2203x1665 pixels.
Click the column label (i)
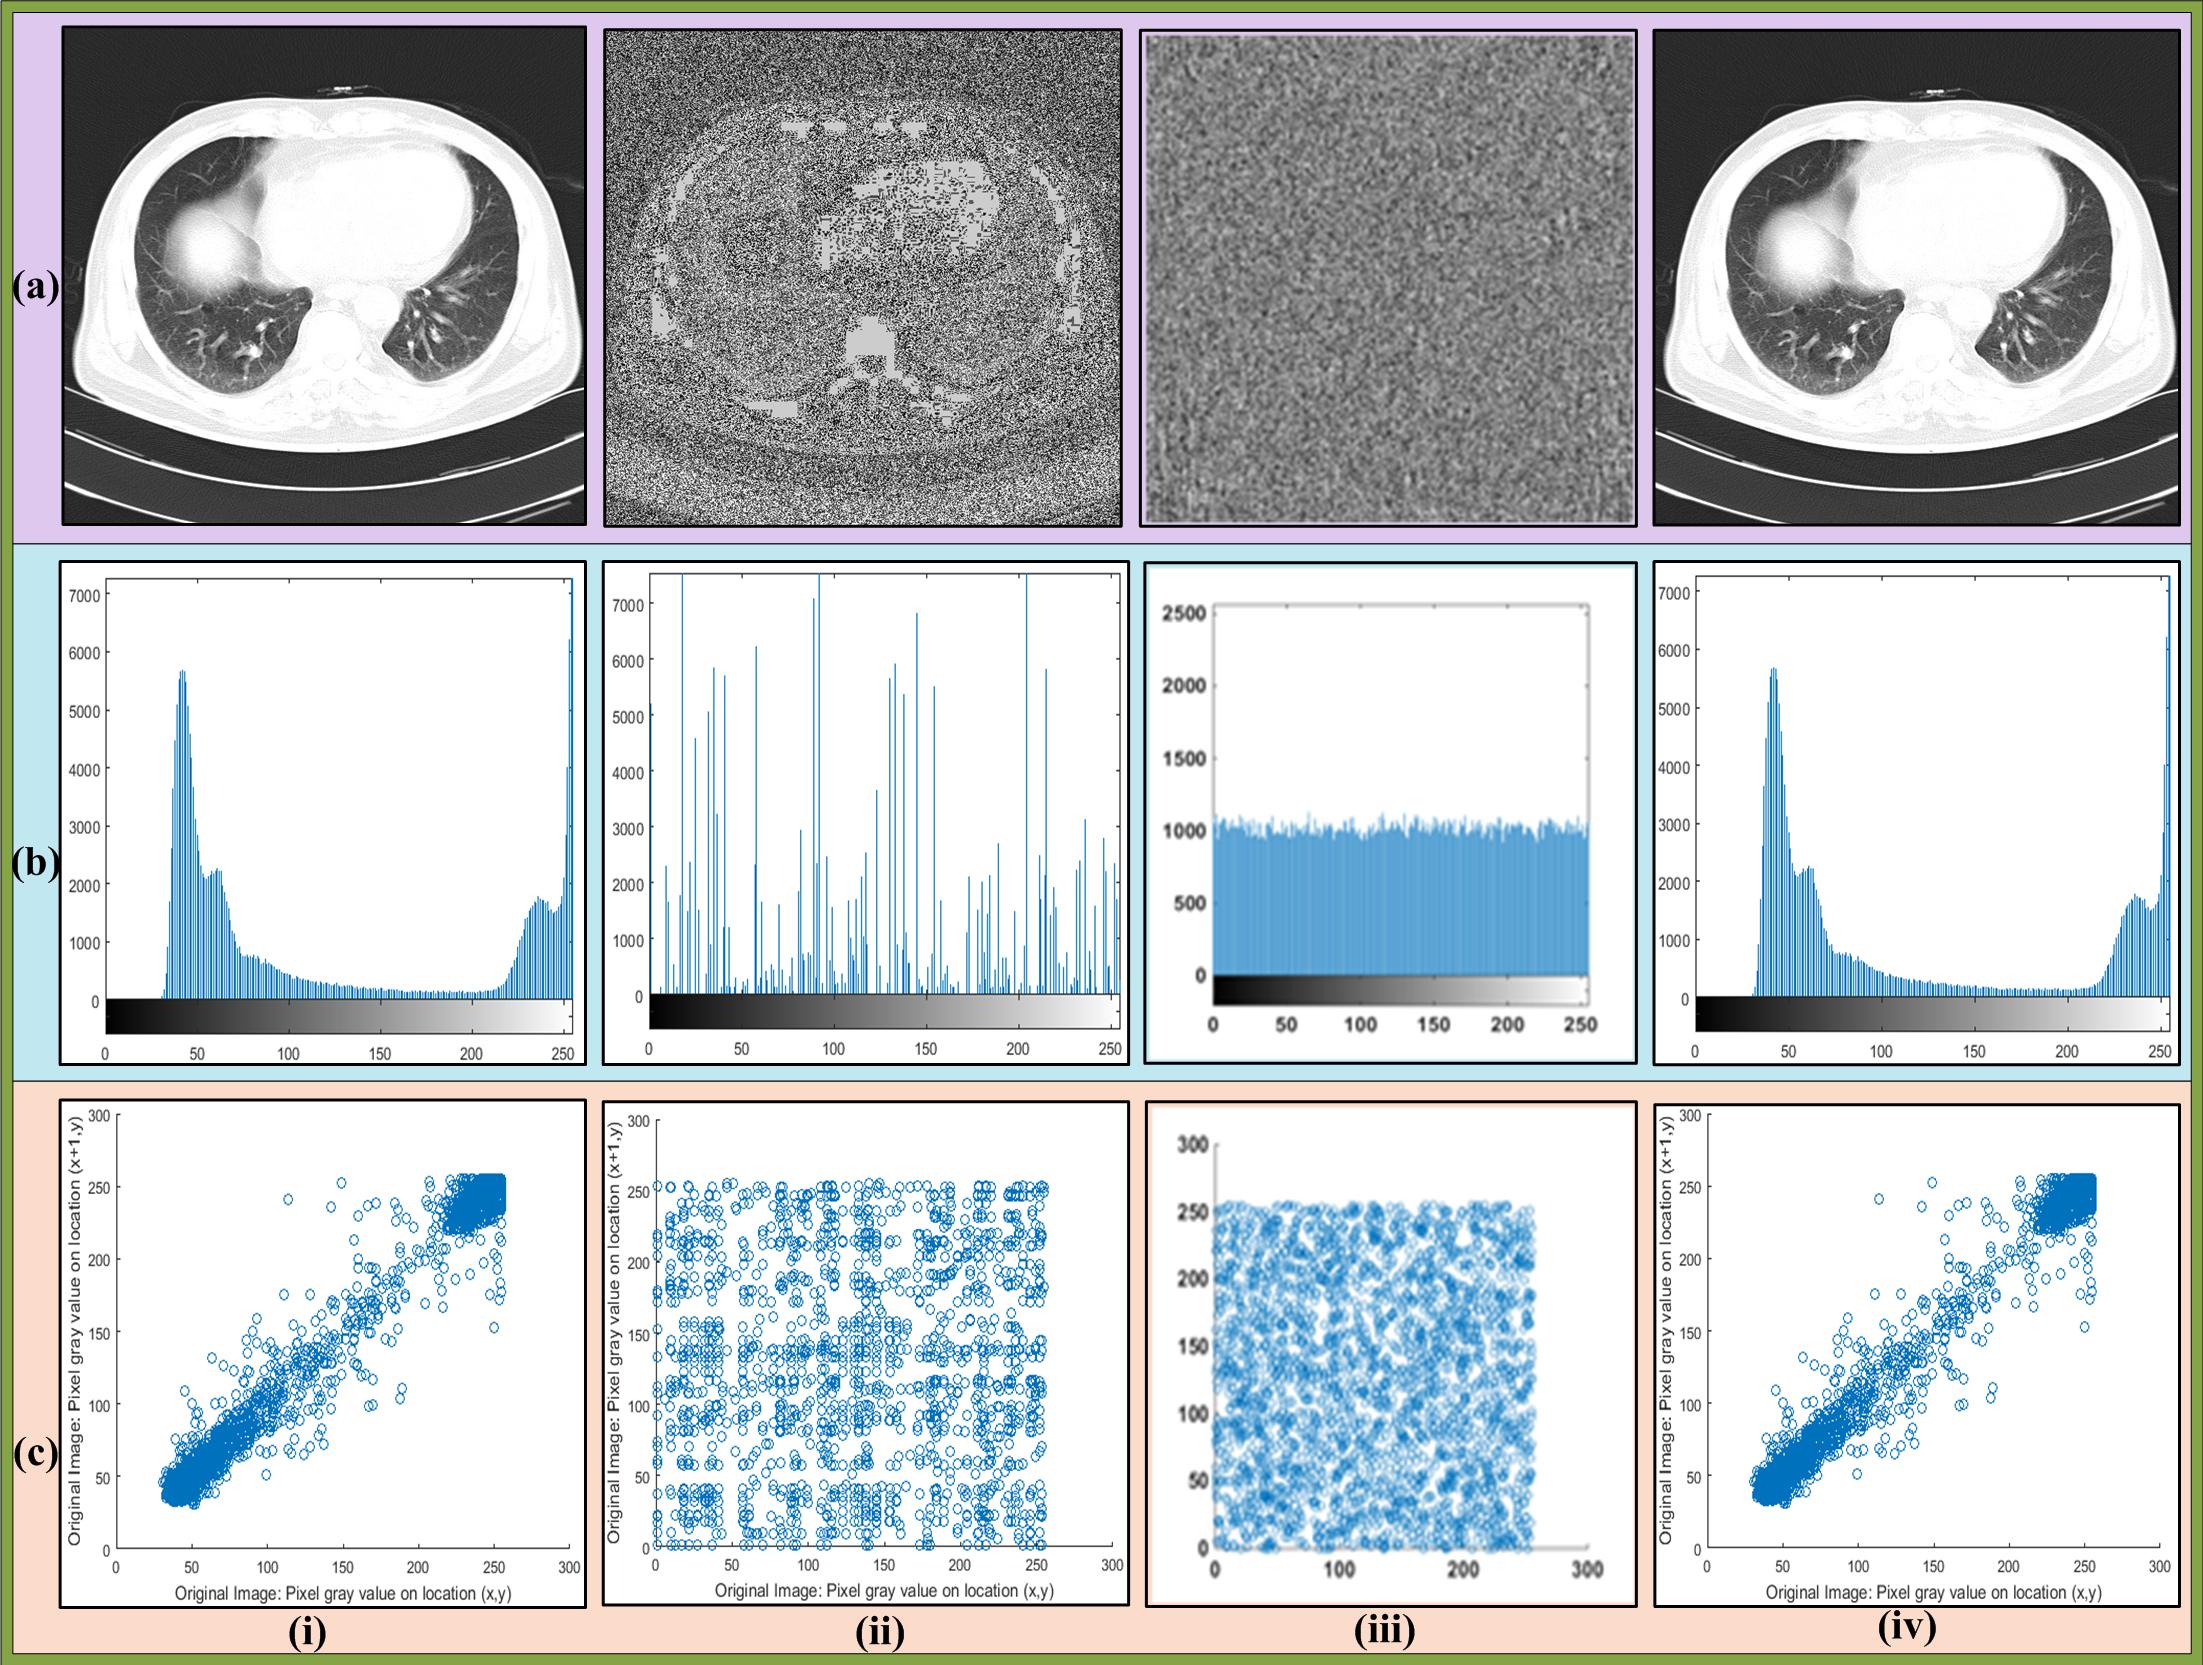click(307, 1631)
